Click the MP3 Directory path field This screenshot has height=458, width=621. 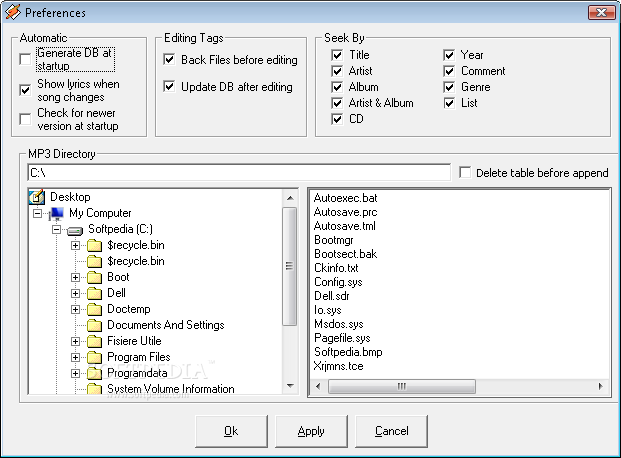tap(239, 173)
